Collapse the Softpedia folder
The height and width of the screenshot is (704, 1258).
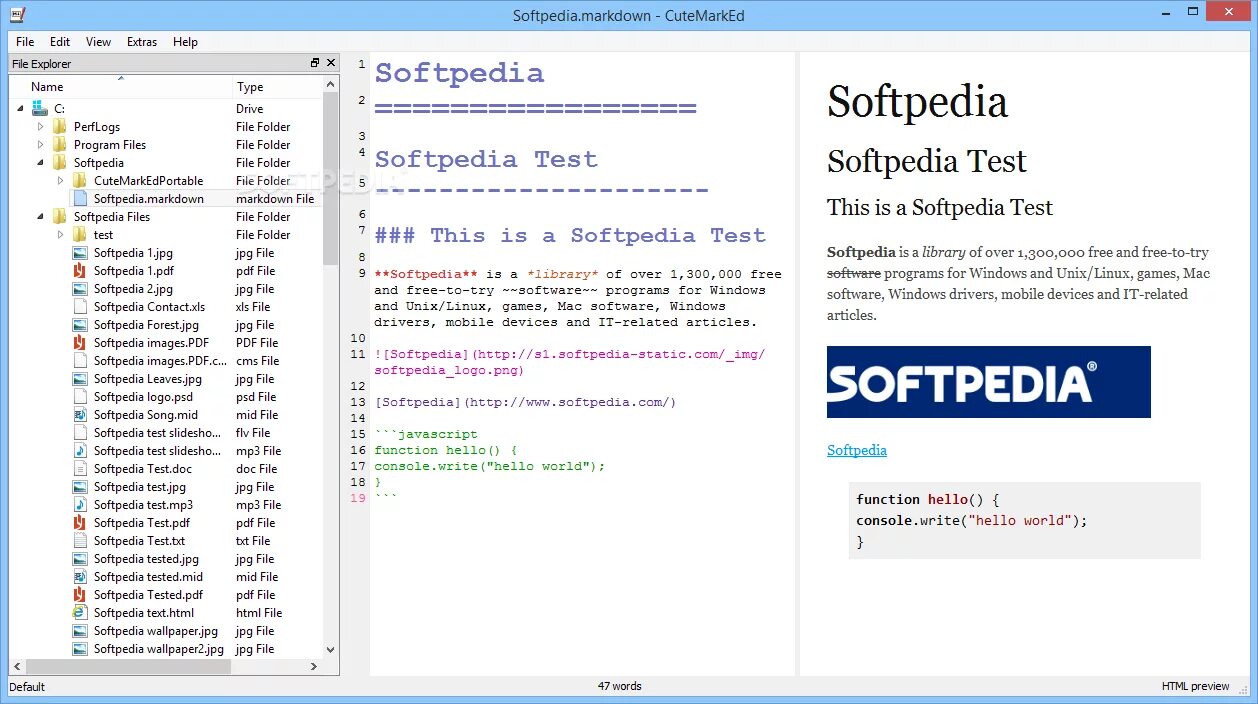click(x=41, y=163)
